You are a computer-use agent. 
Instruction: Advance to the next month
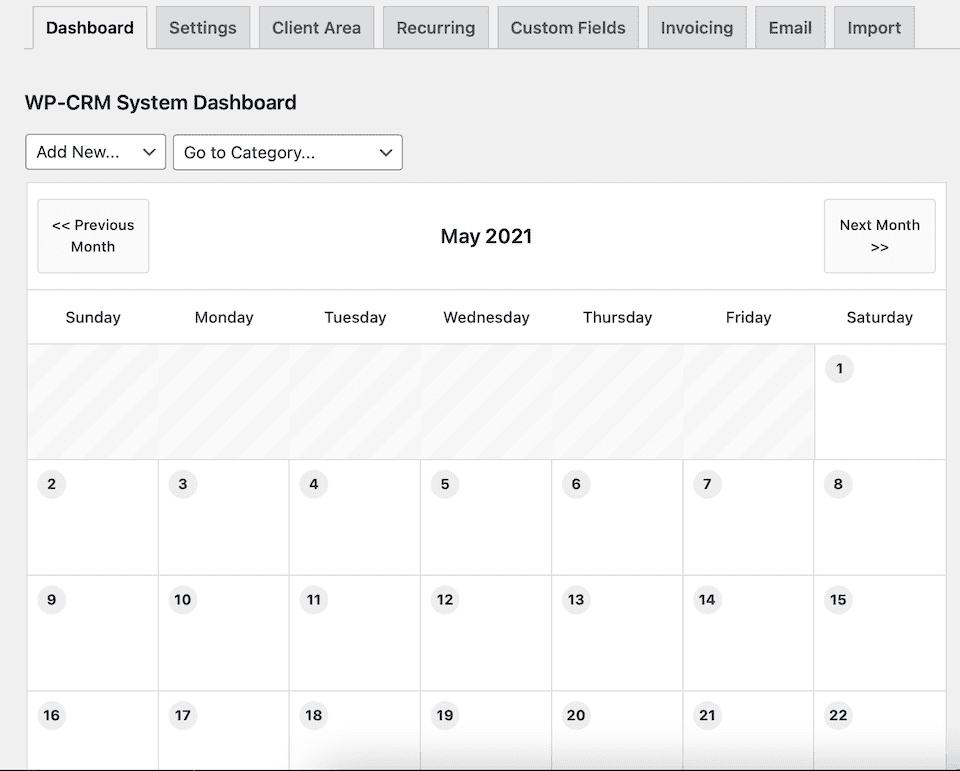[879, 236]
